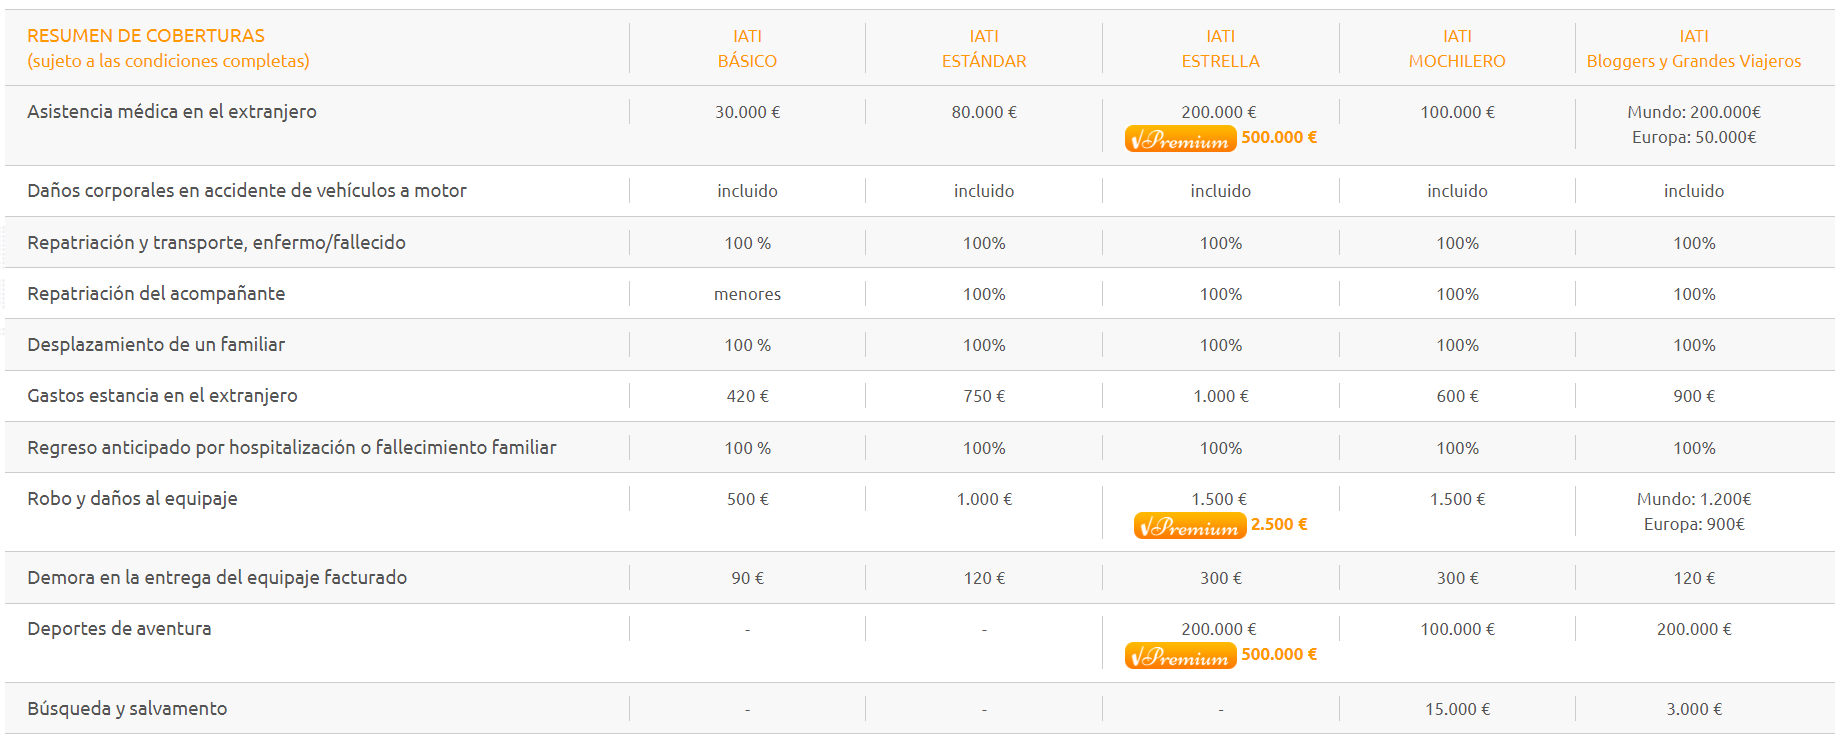Click 'Desplazamiento de un familiar' row label
The image size is (1845, 734).
[x=156, y=345]
